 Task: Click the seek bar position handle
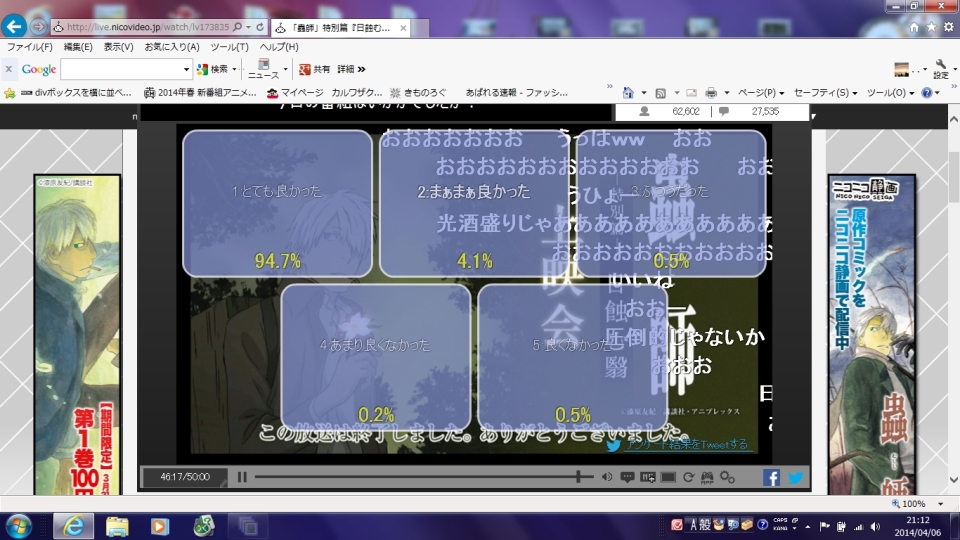578,476
